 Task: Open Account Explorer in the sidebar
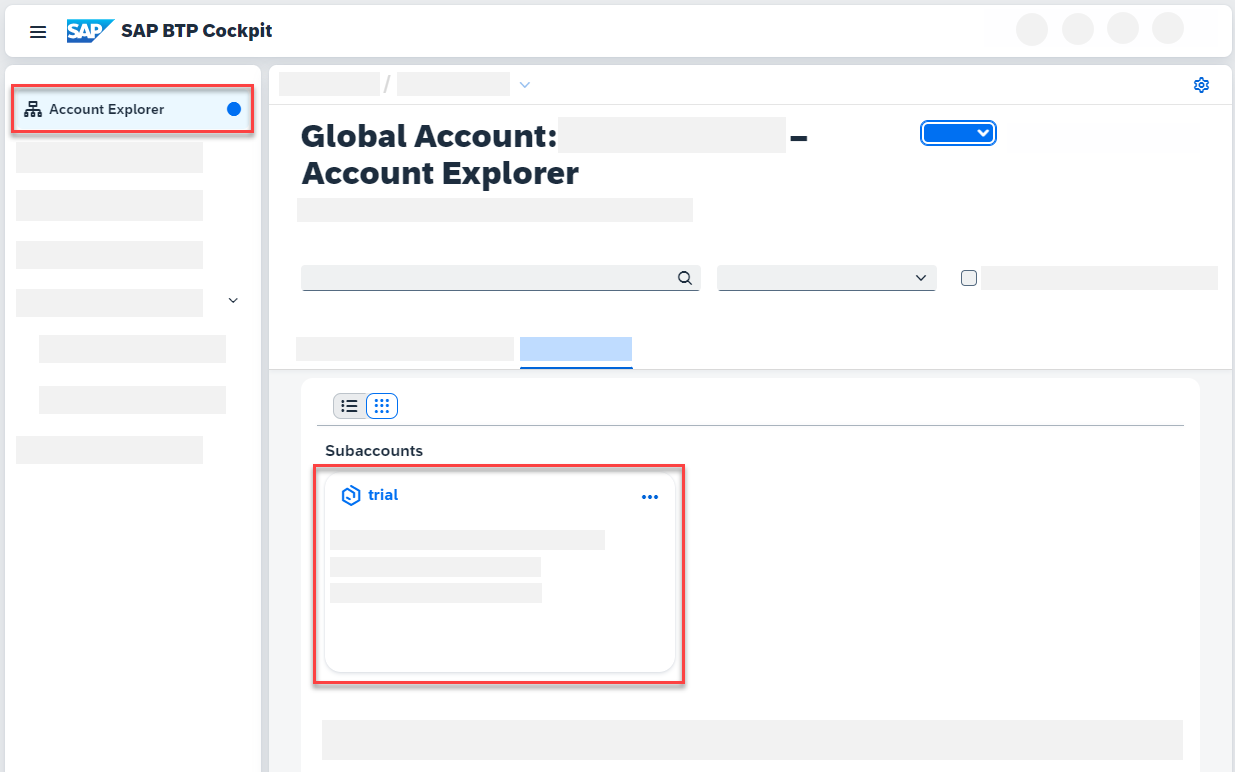point(132,109)
